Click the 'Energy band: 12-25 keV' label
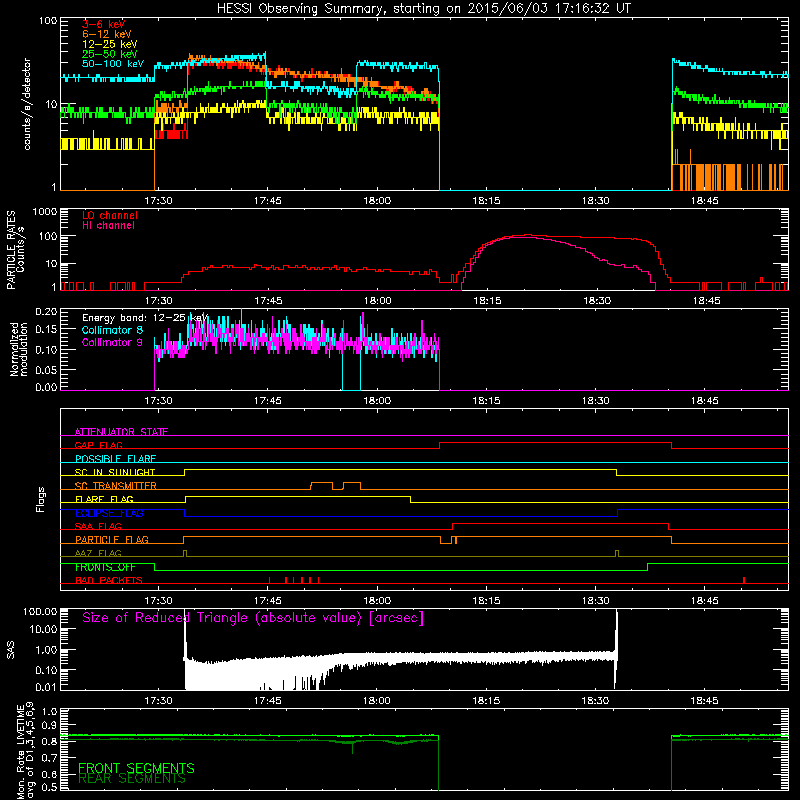 (145, 318)
